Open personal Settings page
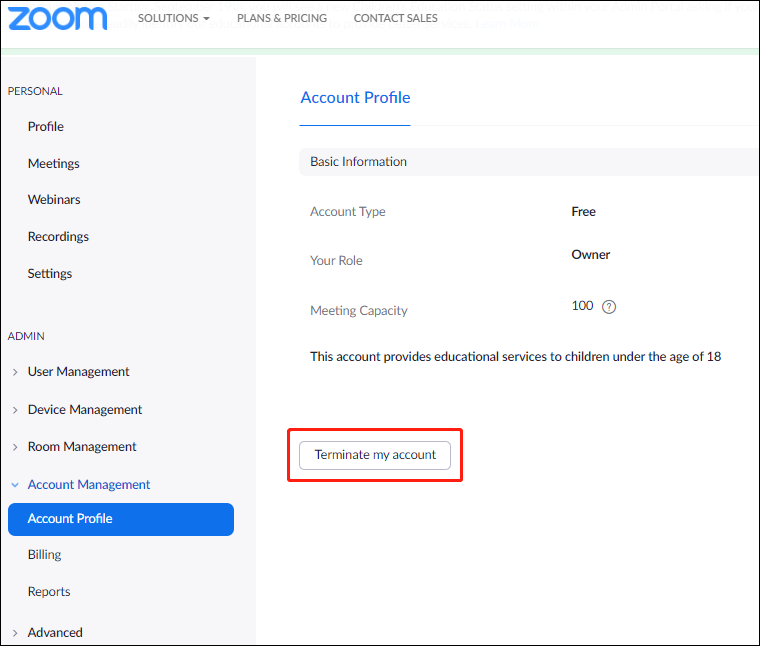Screen dimensions: 760x646 coord(49,274)
